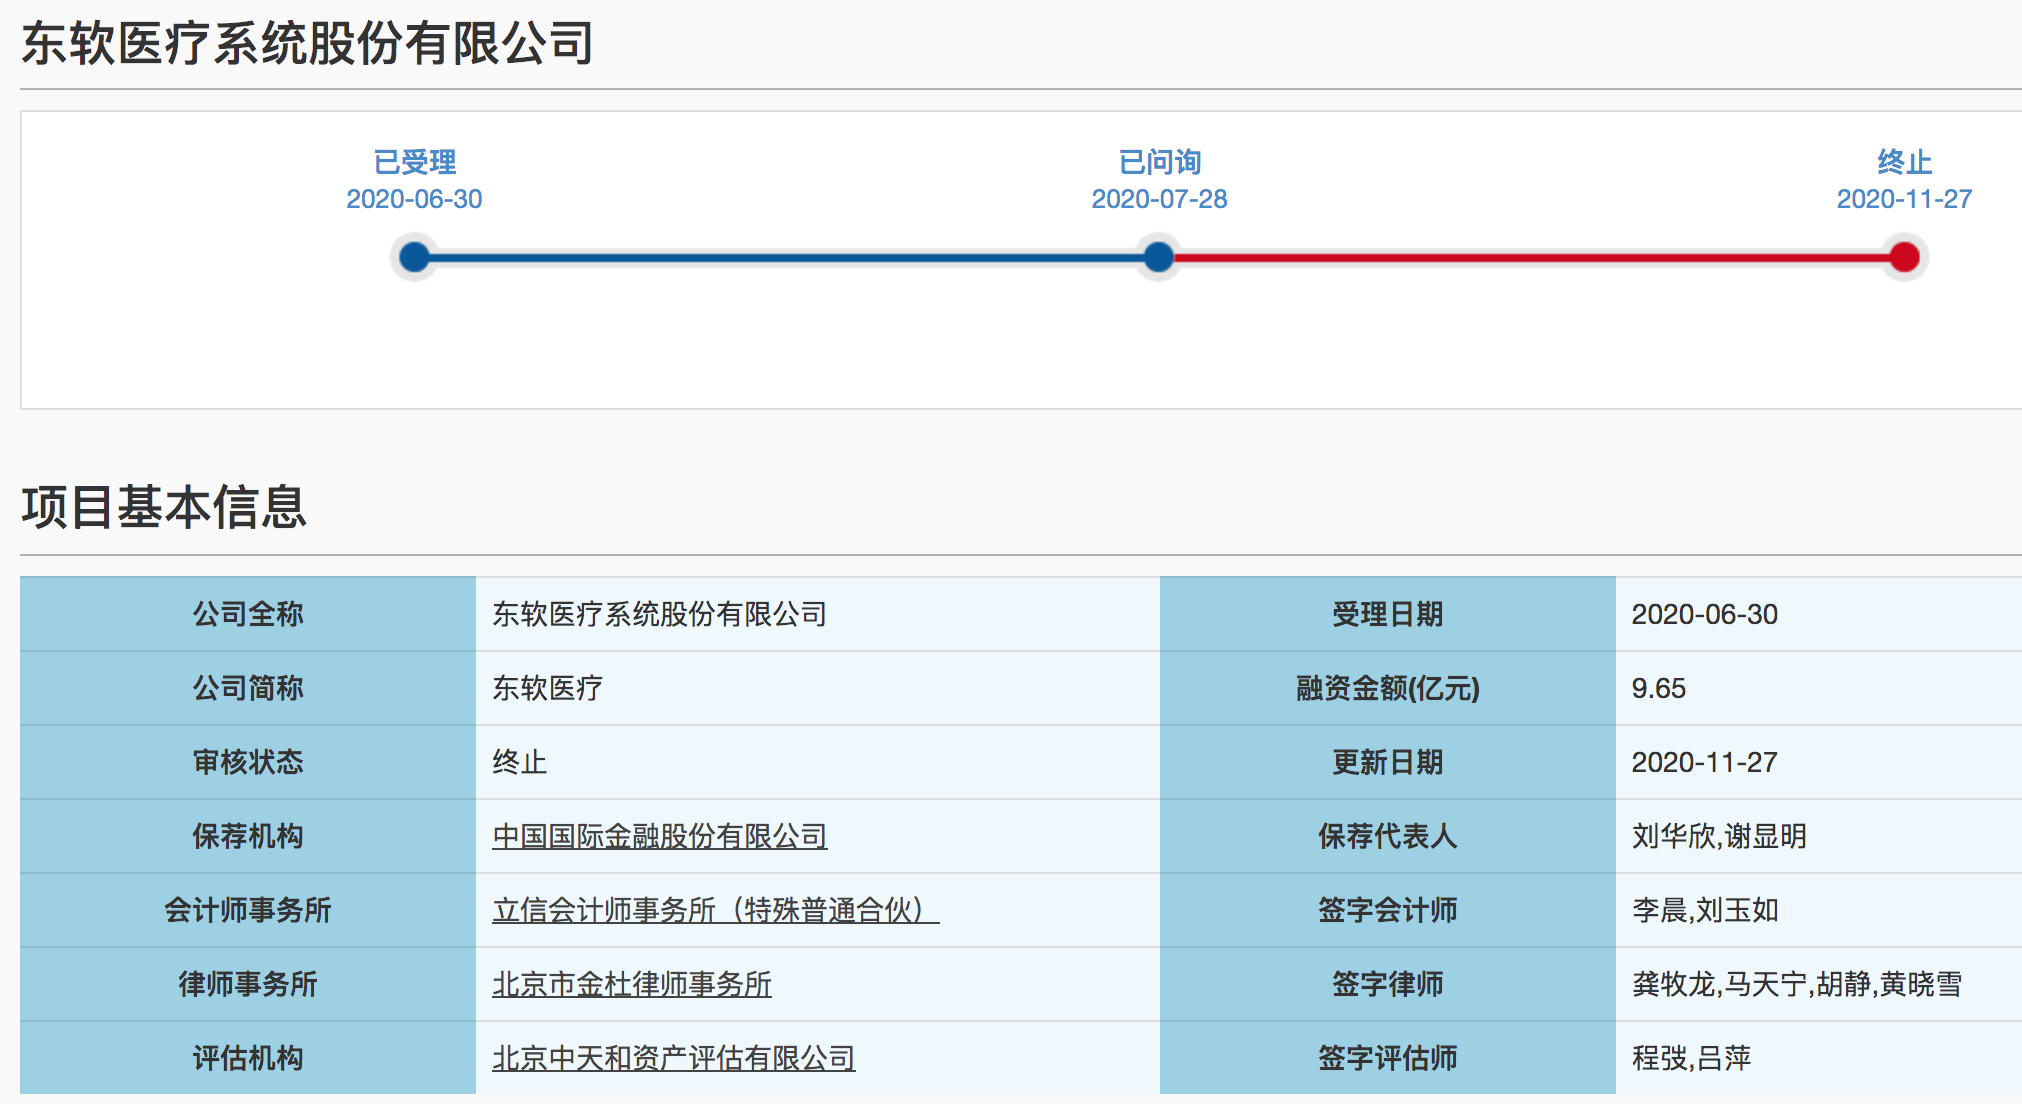Click the 审核状态 header cell

coord(248,762)
